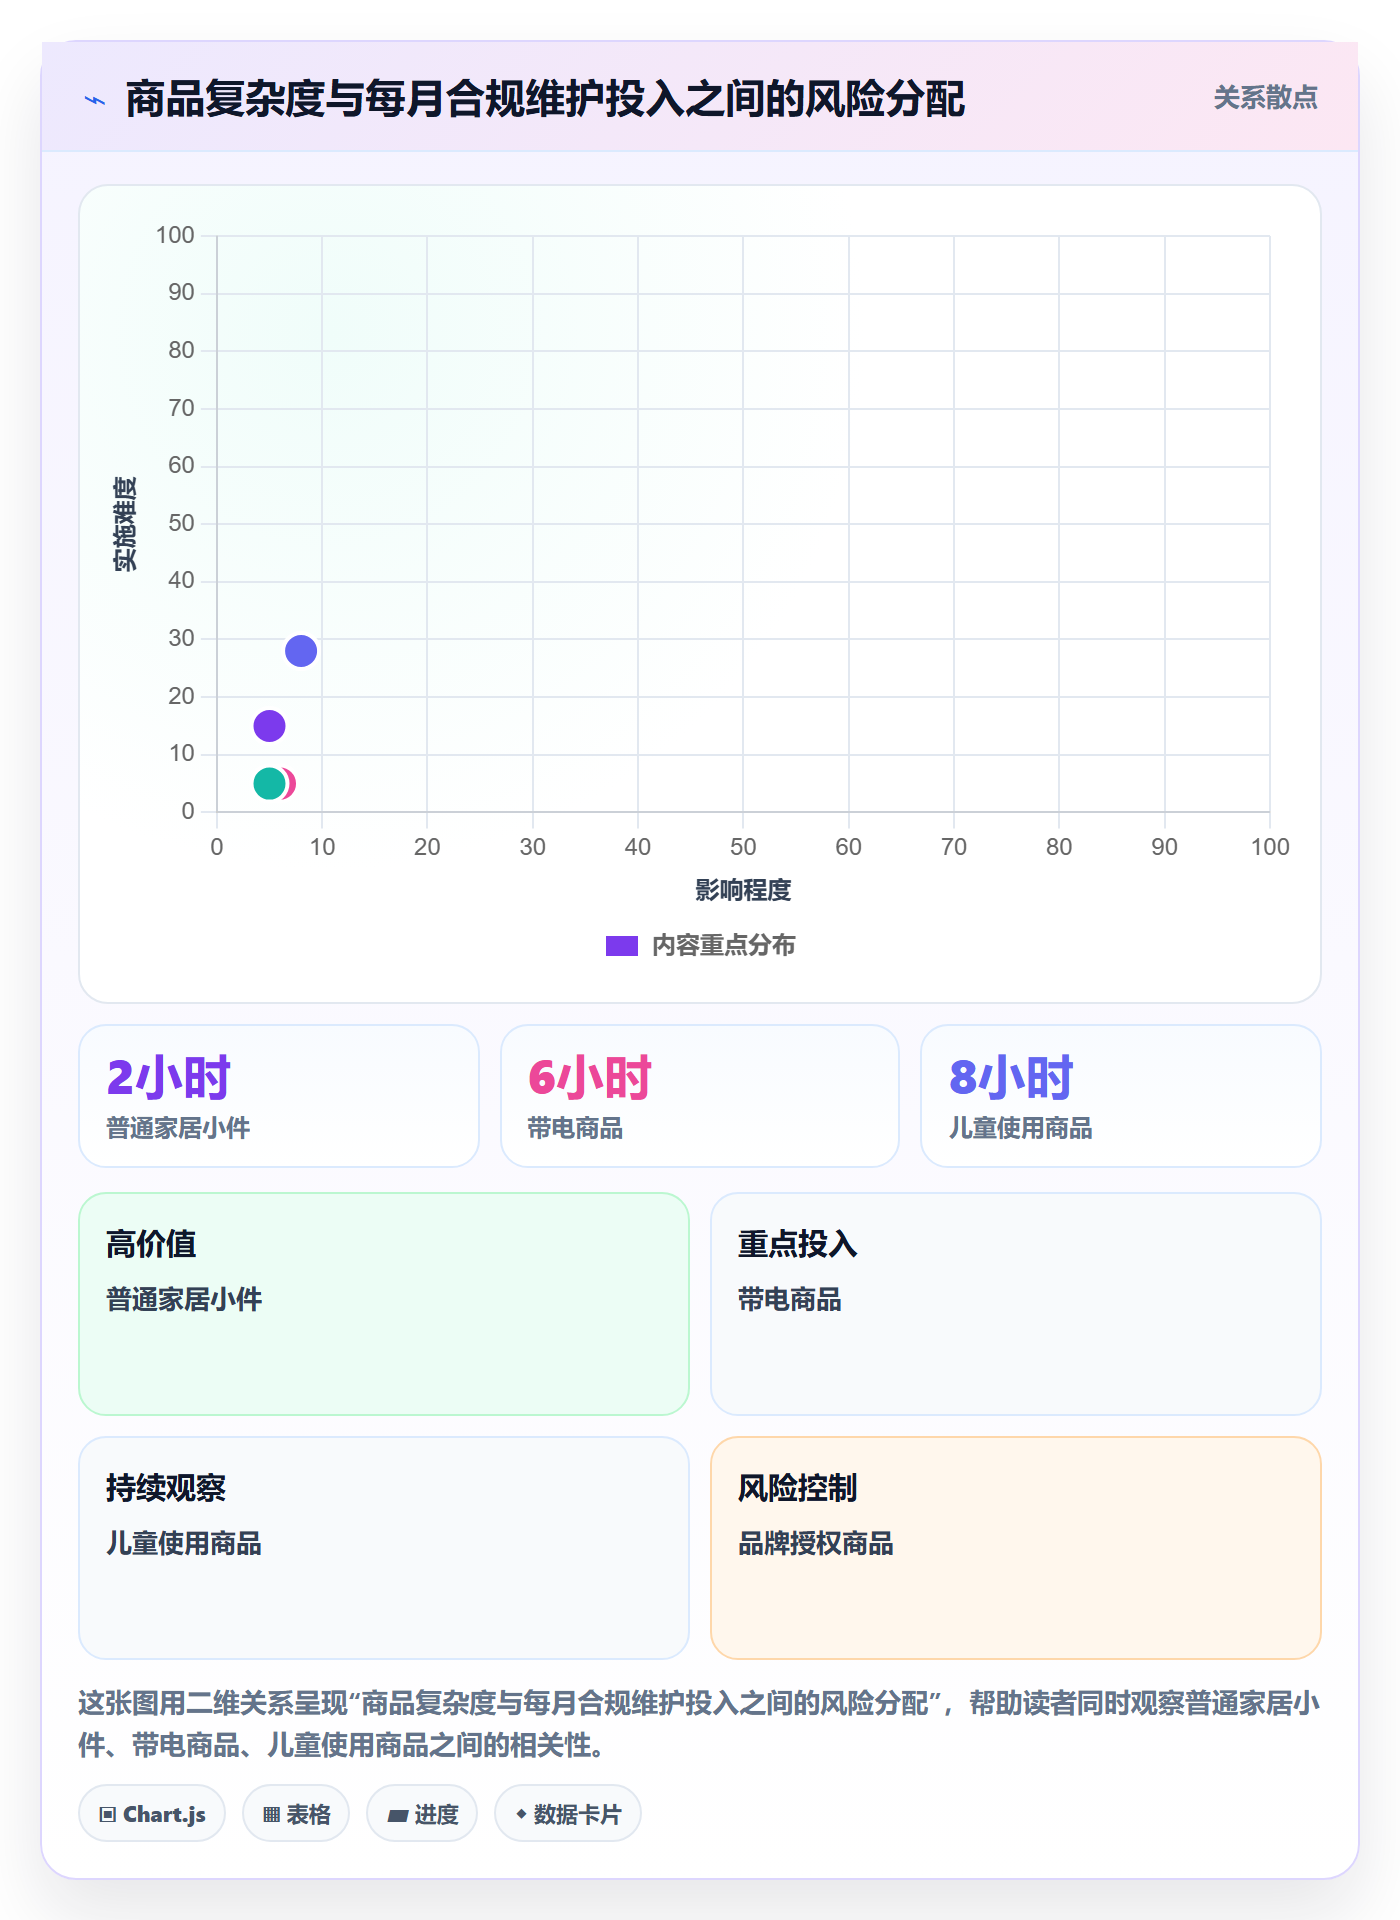The width and height of the screenshot is (1400, 1920).
Task: Click 带电商品 in the 重点投入 card
Action: coord(790,1300)
